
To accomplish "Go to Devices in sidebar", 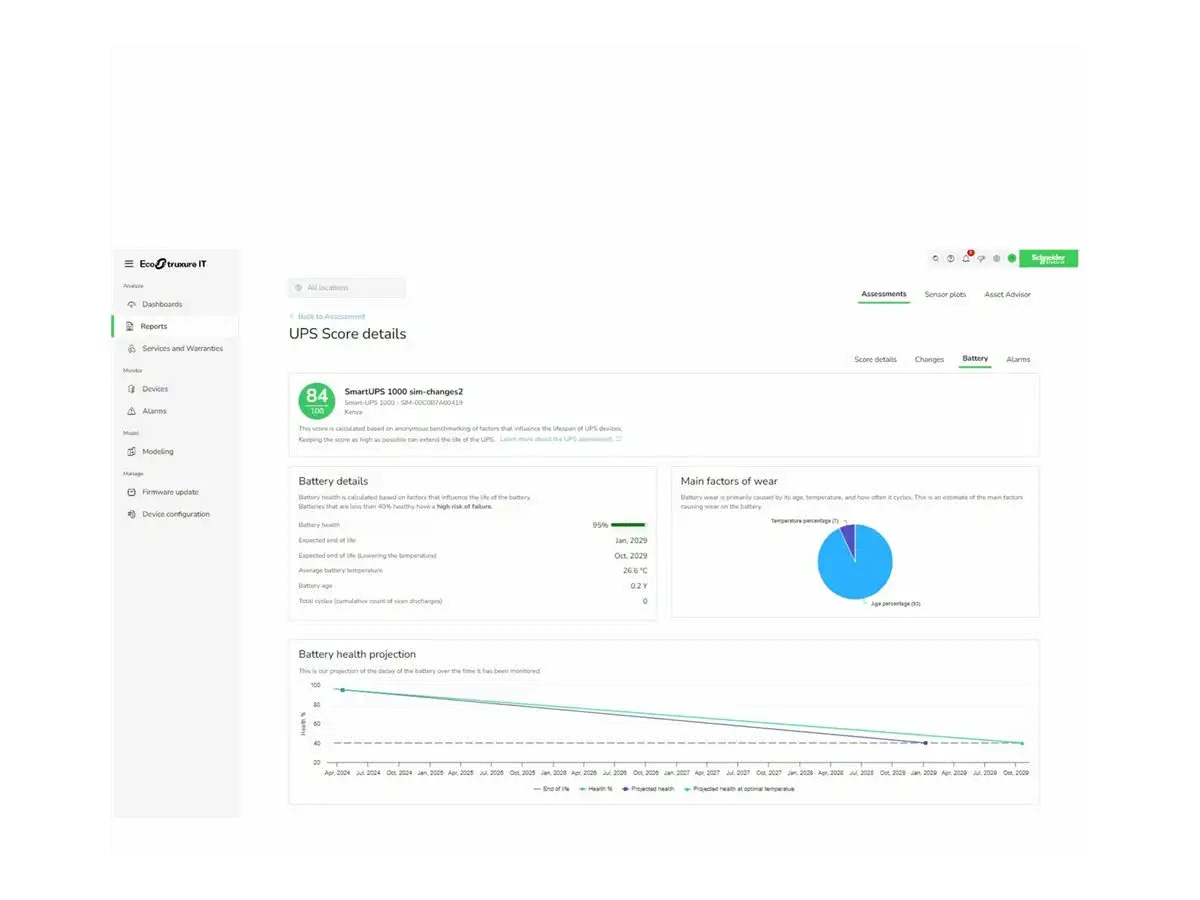I will [155, 389].
